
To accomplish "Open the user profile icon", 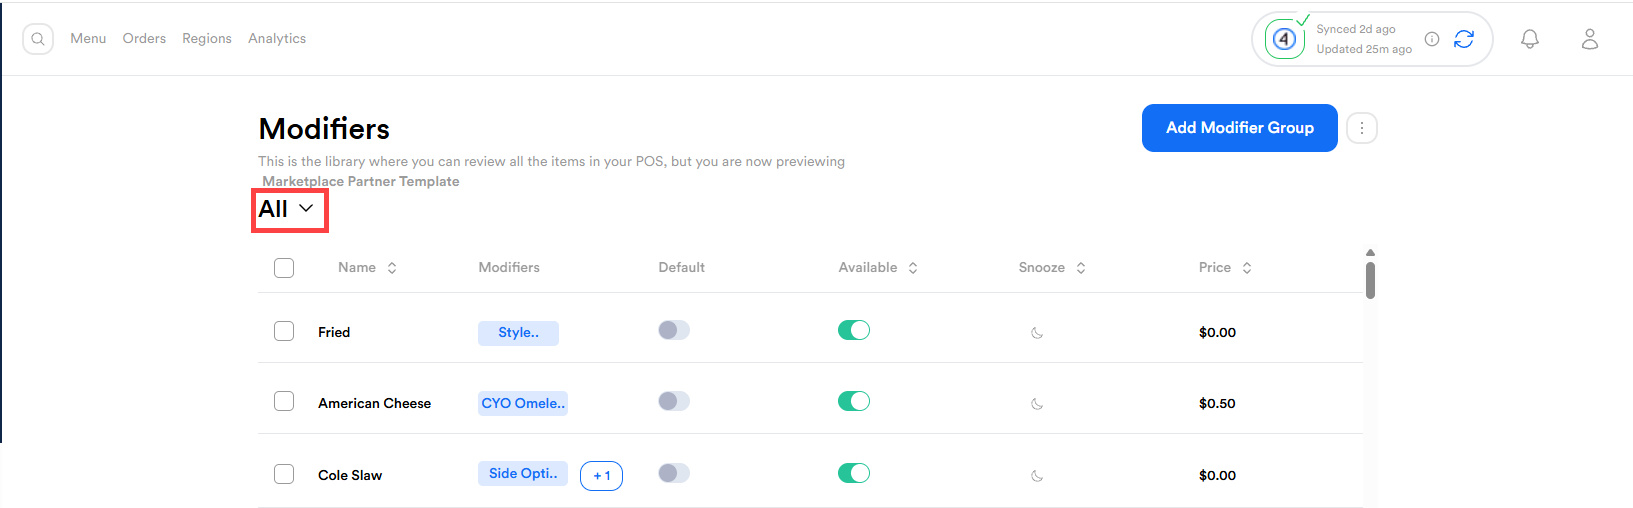I will [1589, 39].
